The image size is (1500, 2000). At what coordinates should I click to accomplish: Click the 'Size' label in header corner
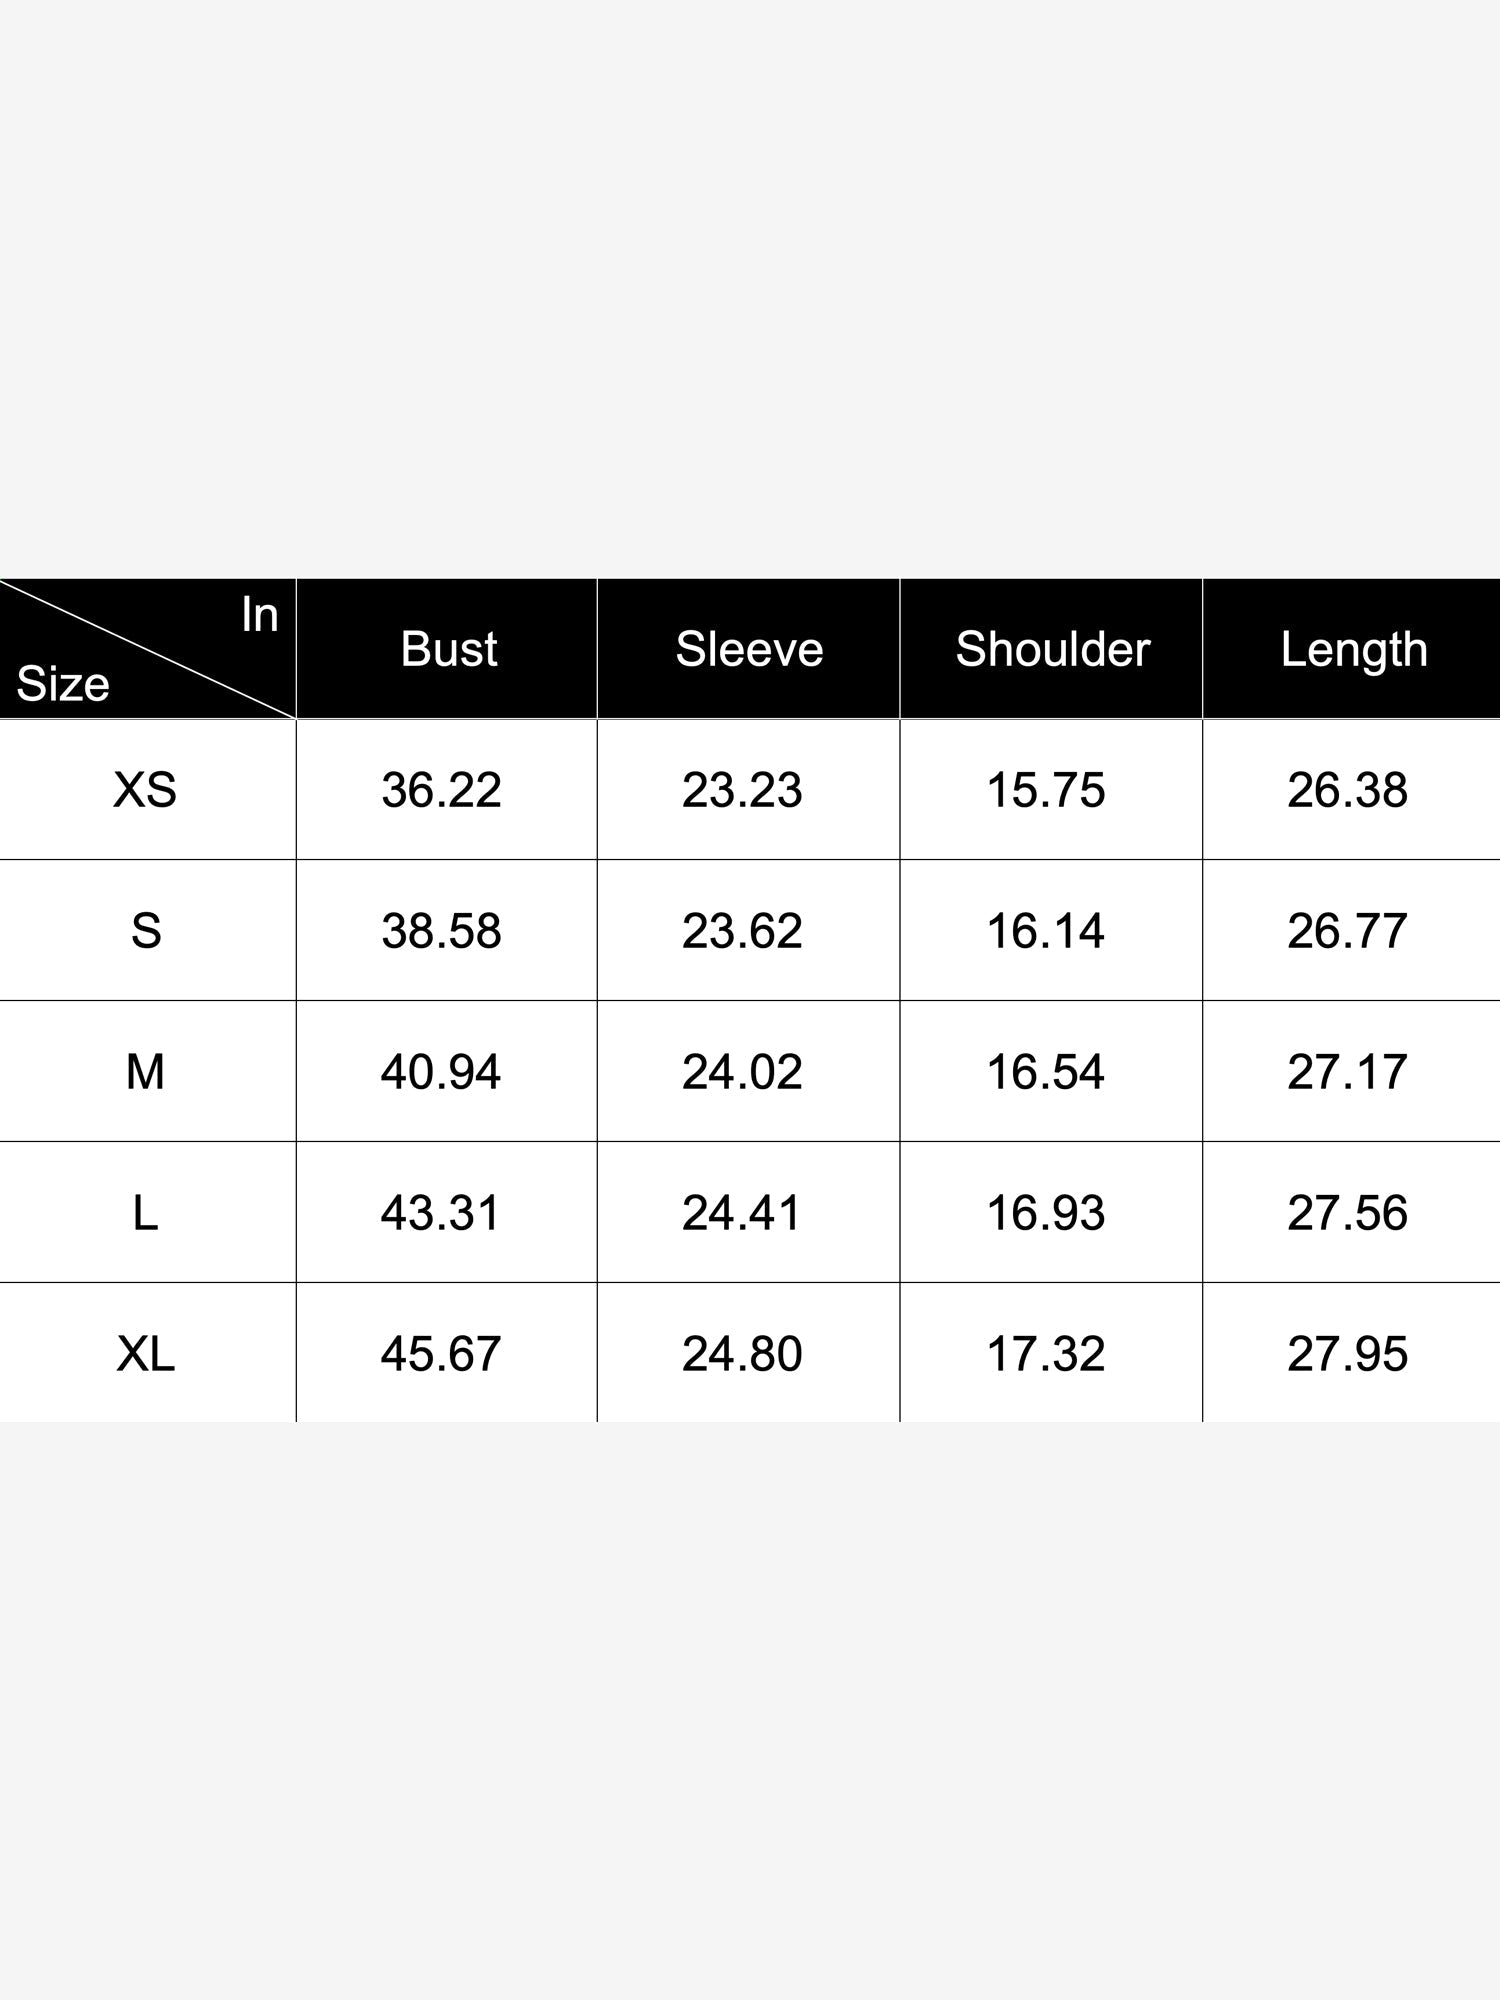point(63,684)
